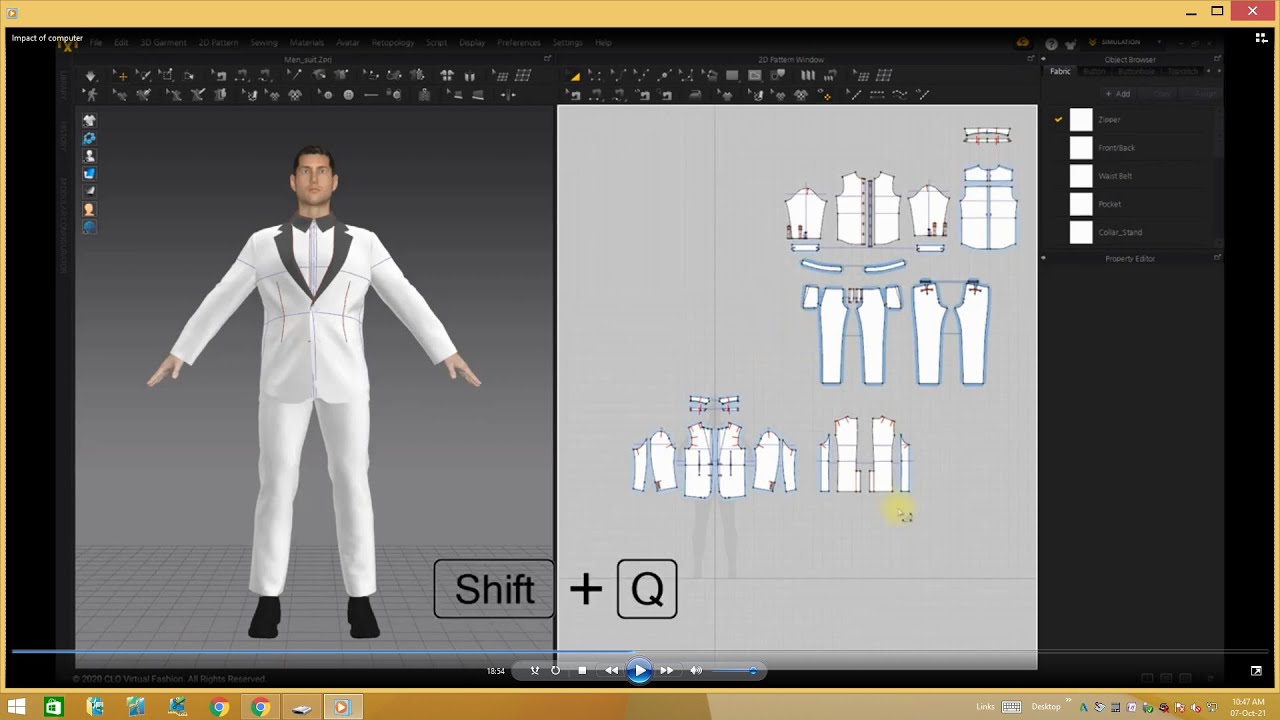Click the Add fabric button
This screenshot has width=1280, height=720.
pos(1117,94)
